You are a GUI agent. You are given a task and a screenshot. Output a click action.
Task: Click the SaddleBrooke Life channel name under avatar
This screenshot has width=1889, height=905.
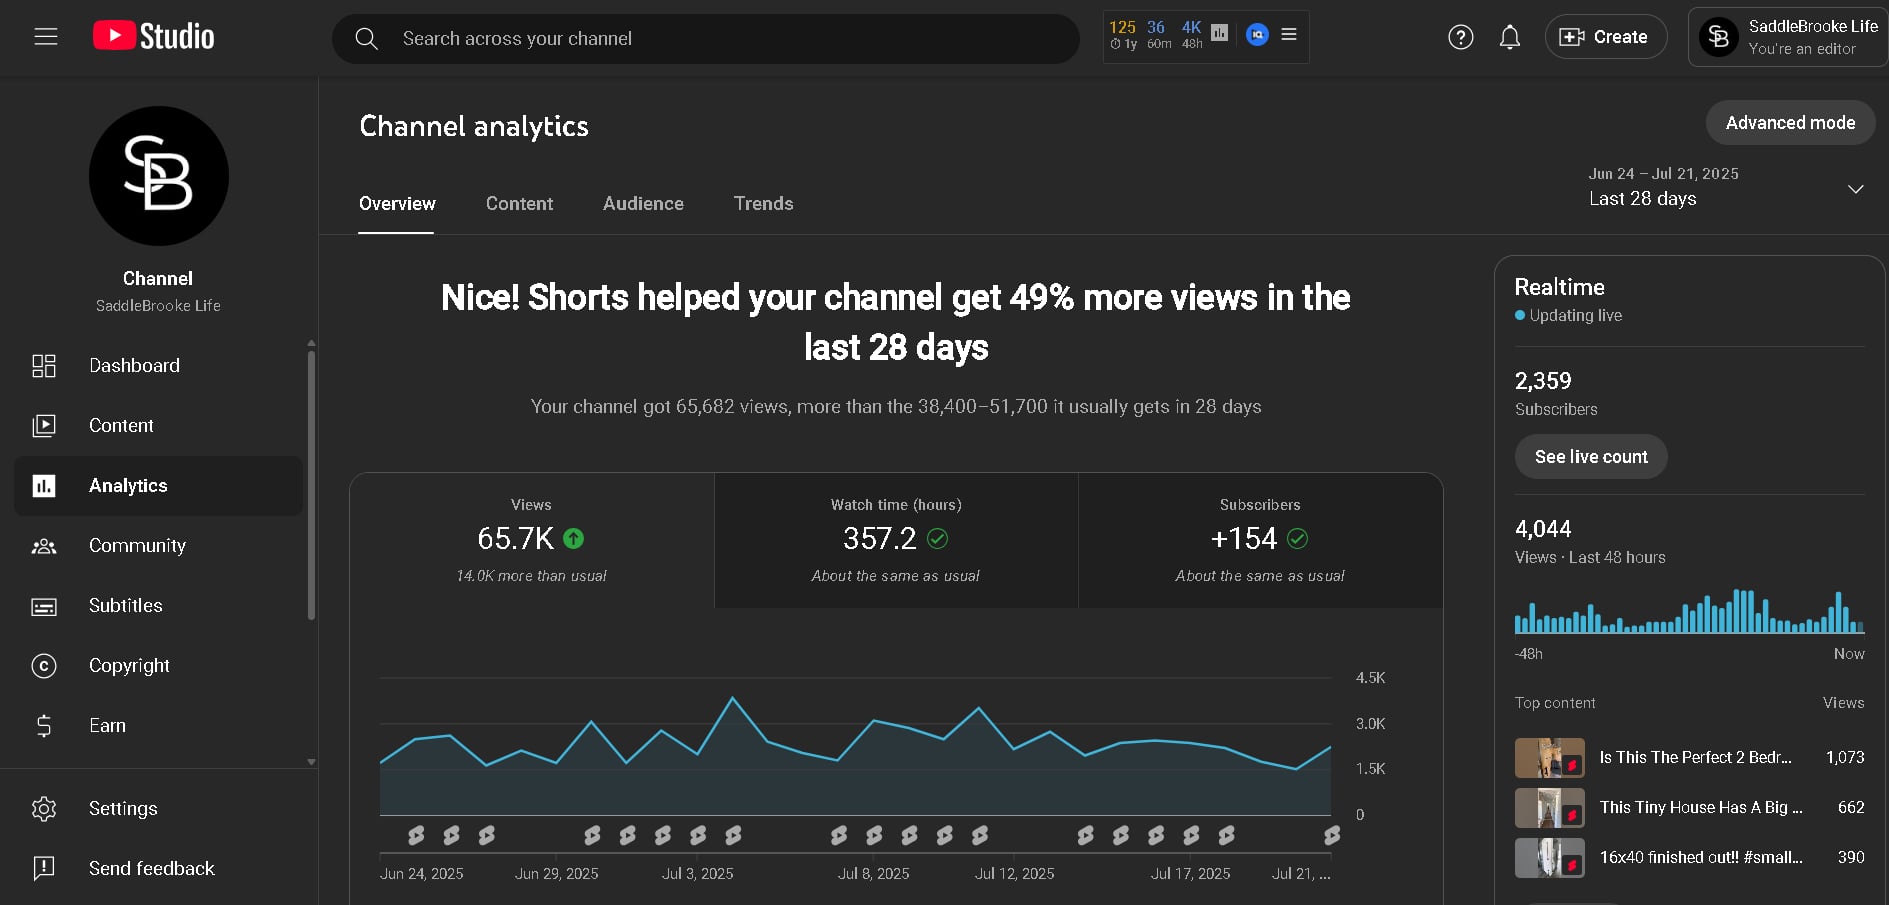pos(158,306)
